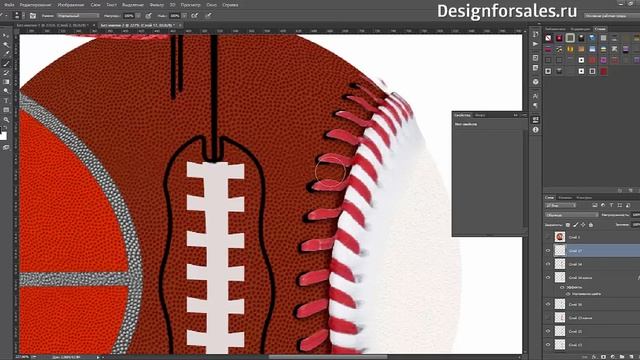The image size is (640, 360).
Task: Toggle Эффекты visibility eye
Action: 562,287
